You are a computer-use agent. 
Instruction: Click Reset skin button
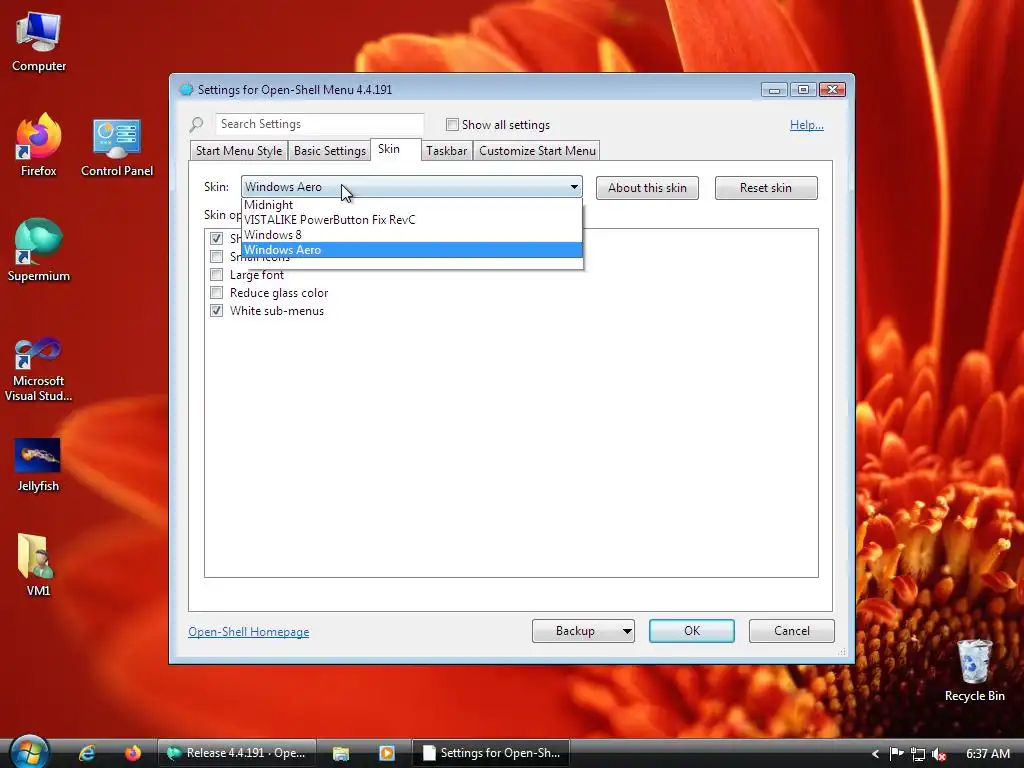[x=765, y=188]
